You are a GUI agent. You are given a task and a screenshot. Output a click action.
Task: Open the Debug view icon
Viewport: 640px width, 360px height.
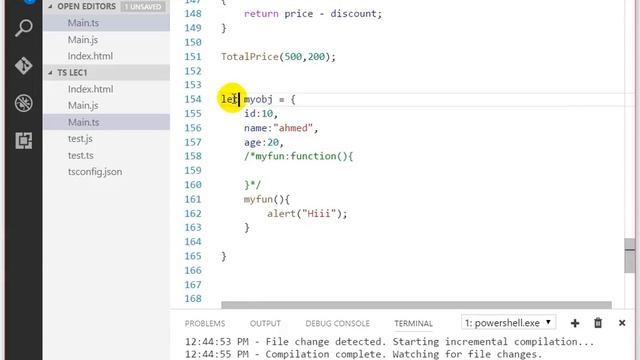(x=23, y=103)
